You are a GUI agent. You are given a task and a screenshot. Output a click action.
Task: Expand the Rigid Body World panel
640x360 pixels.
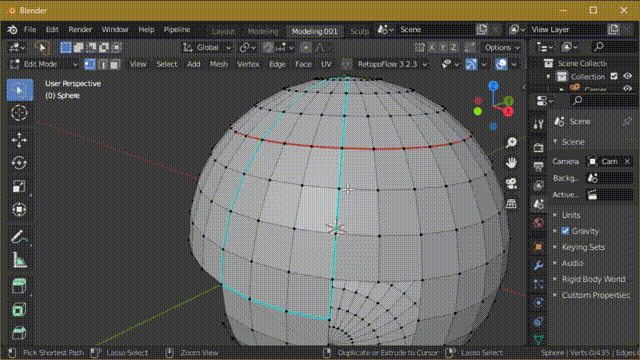(x=593, y=279)
